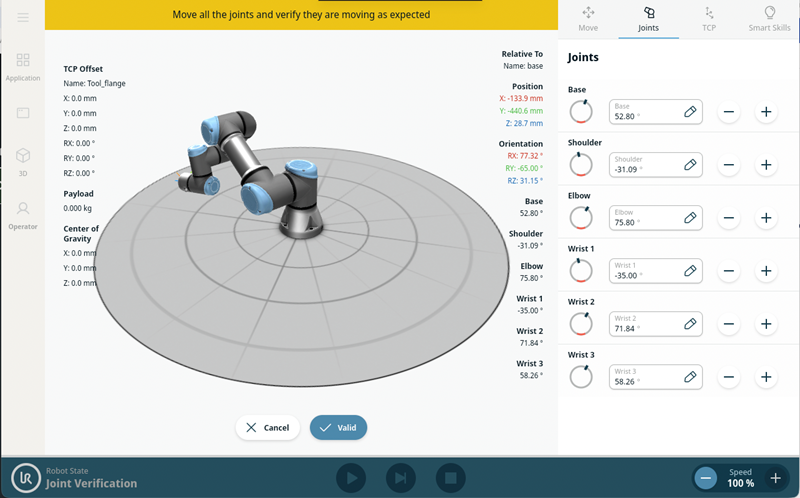Open the Operator sidebar section
This screenshot has height=498, width=800.
tap(23, 213)
